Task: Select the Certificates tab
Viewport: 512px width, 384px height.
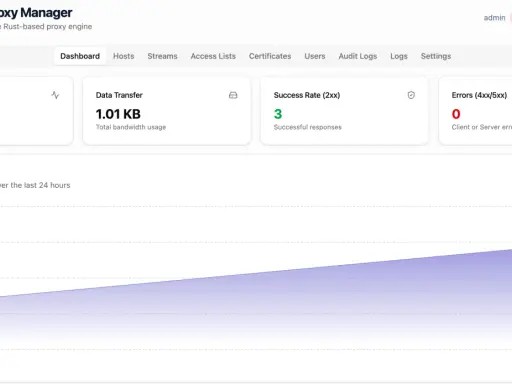Action: (x=270, y=56)
